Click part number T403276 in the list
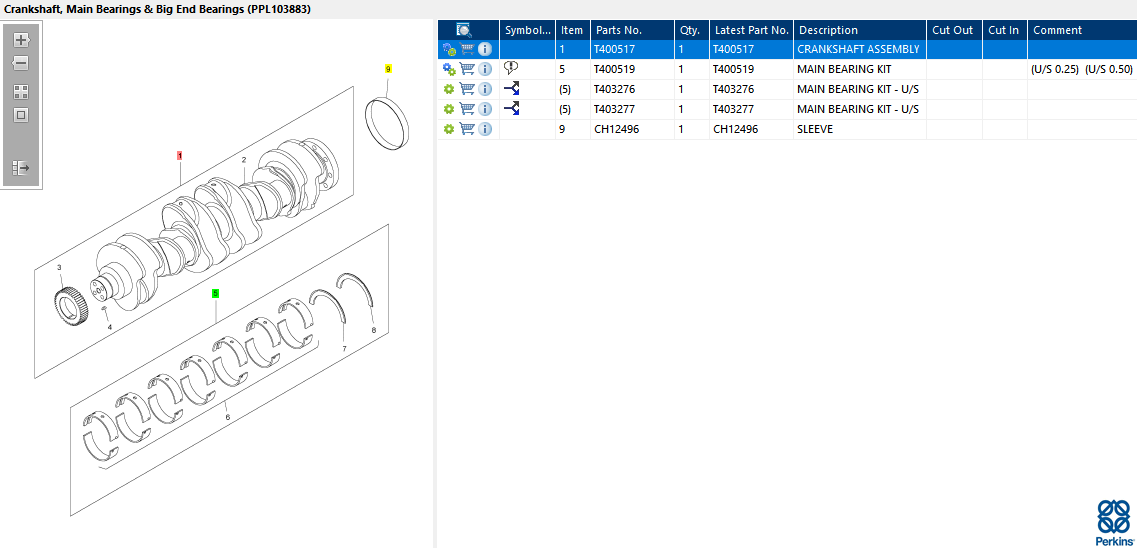Viewport: 1137px width, 548px height. pyautogui.click(x=617, y=89)
